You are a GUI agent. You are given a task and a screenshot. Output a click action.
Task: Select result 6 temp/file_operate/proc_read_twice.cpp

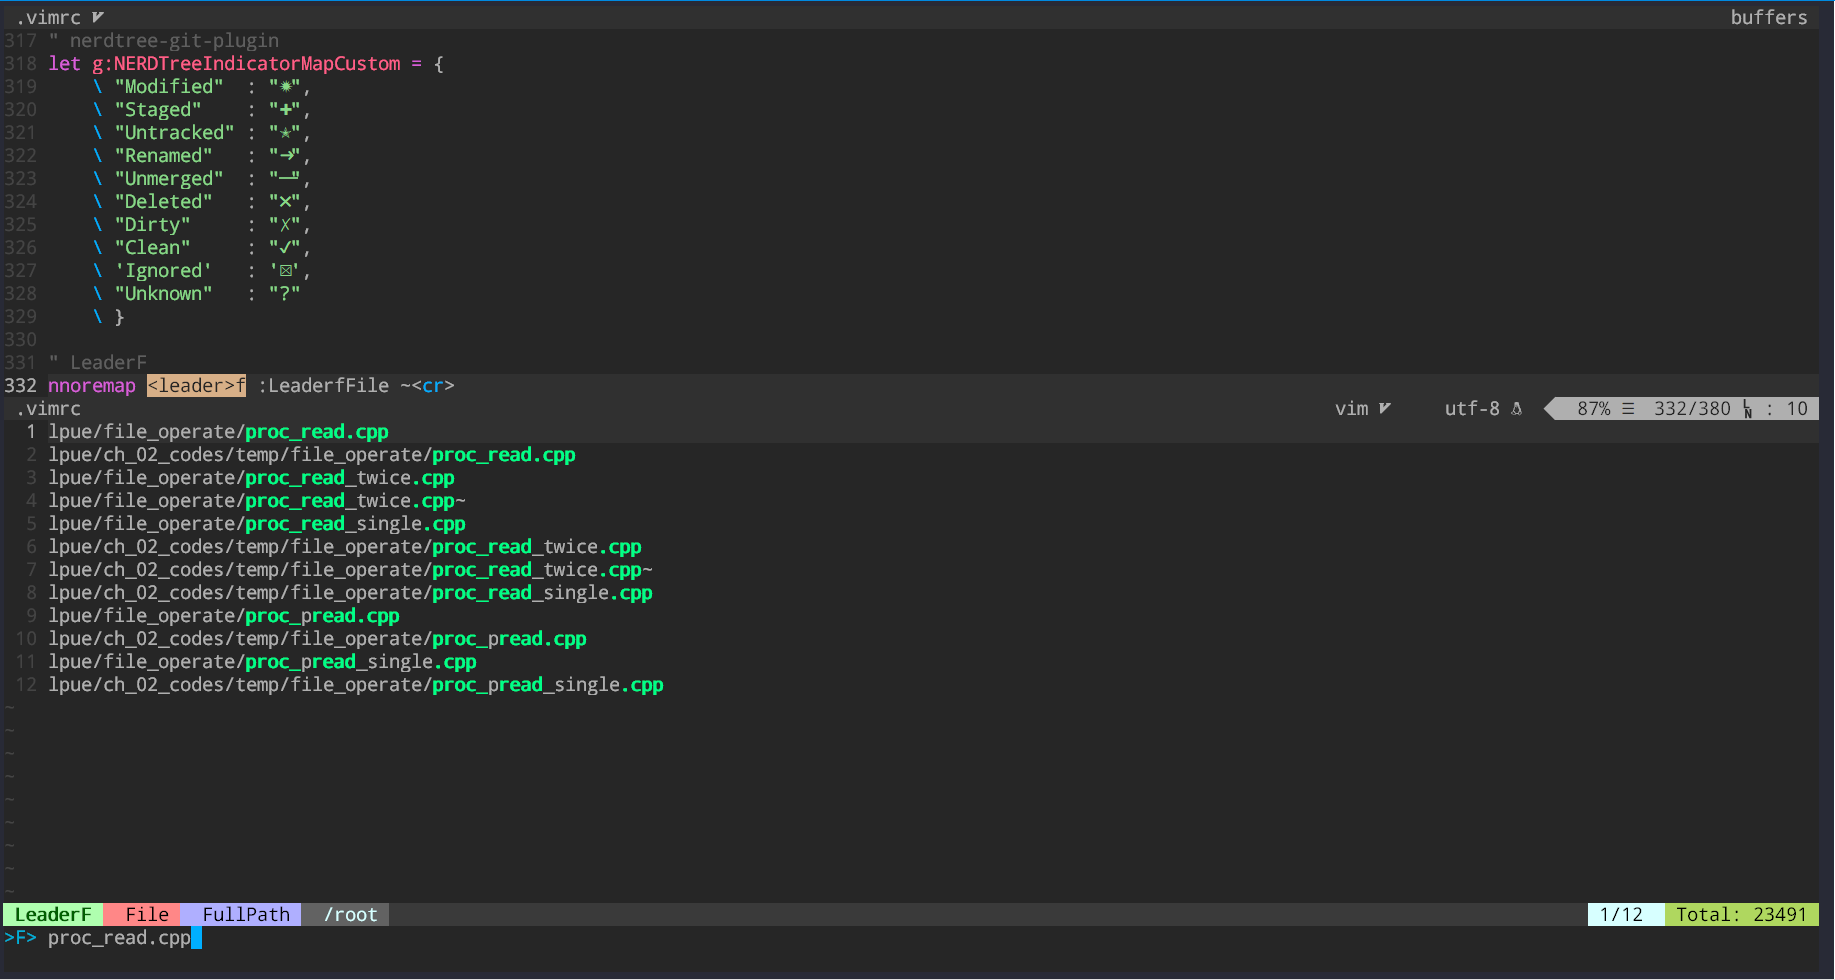point(345,546)
